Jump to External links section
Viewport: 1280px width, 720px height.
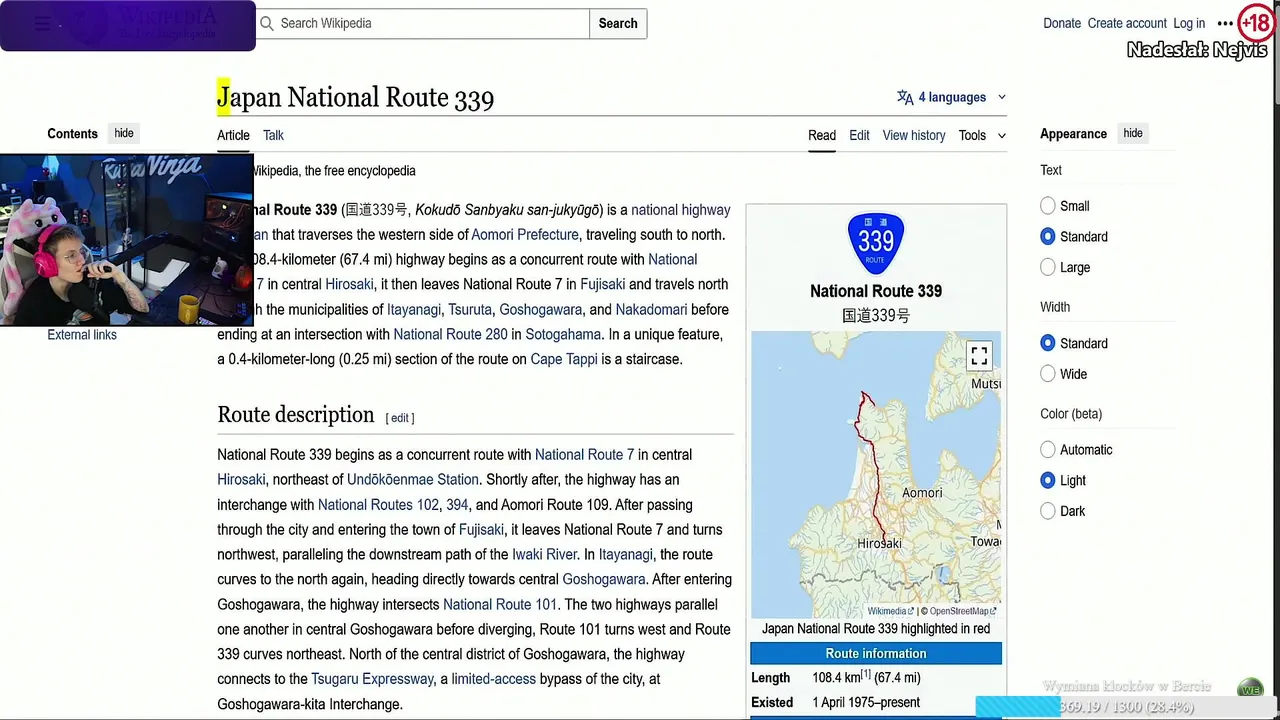click(x=82, y=335)
